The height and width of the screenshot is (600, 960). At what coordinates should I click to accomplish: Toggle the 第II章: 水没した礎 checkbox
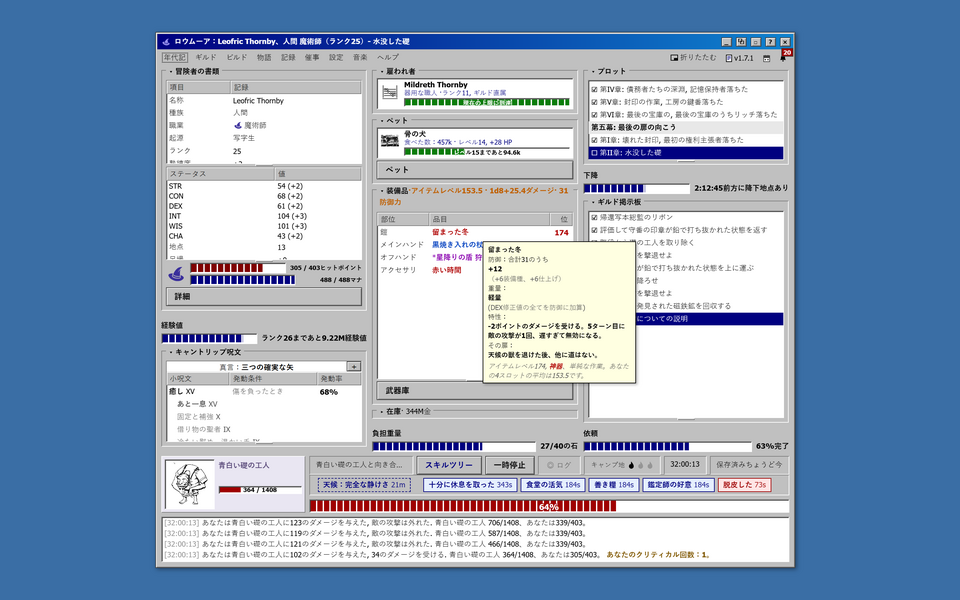(x=594, y=152)
